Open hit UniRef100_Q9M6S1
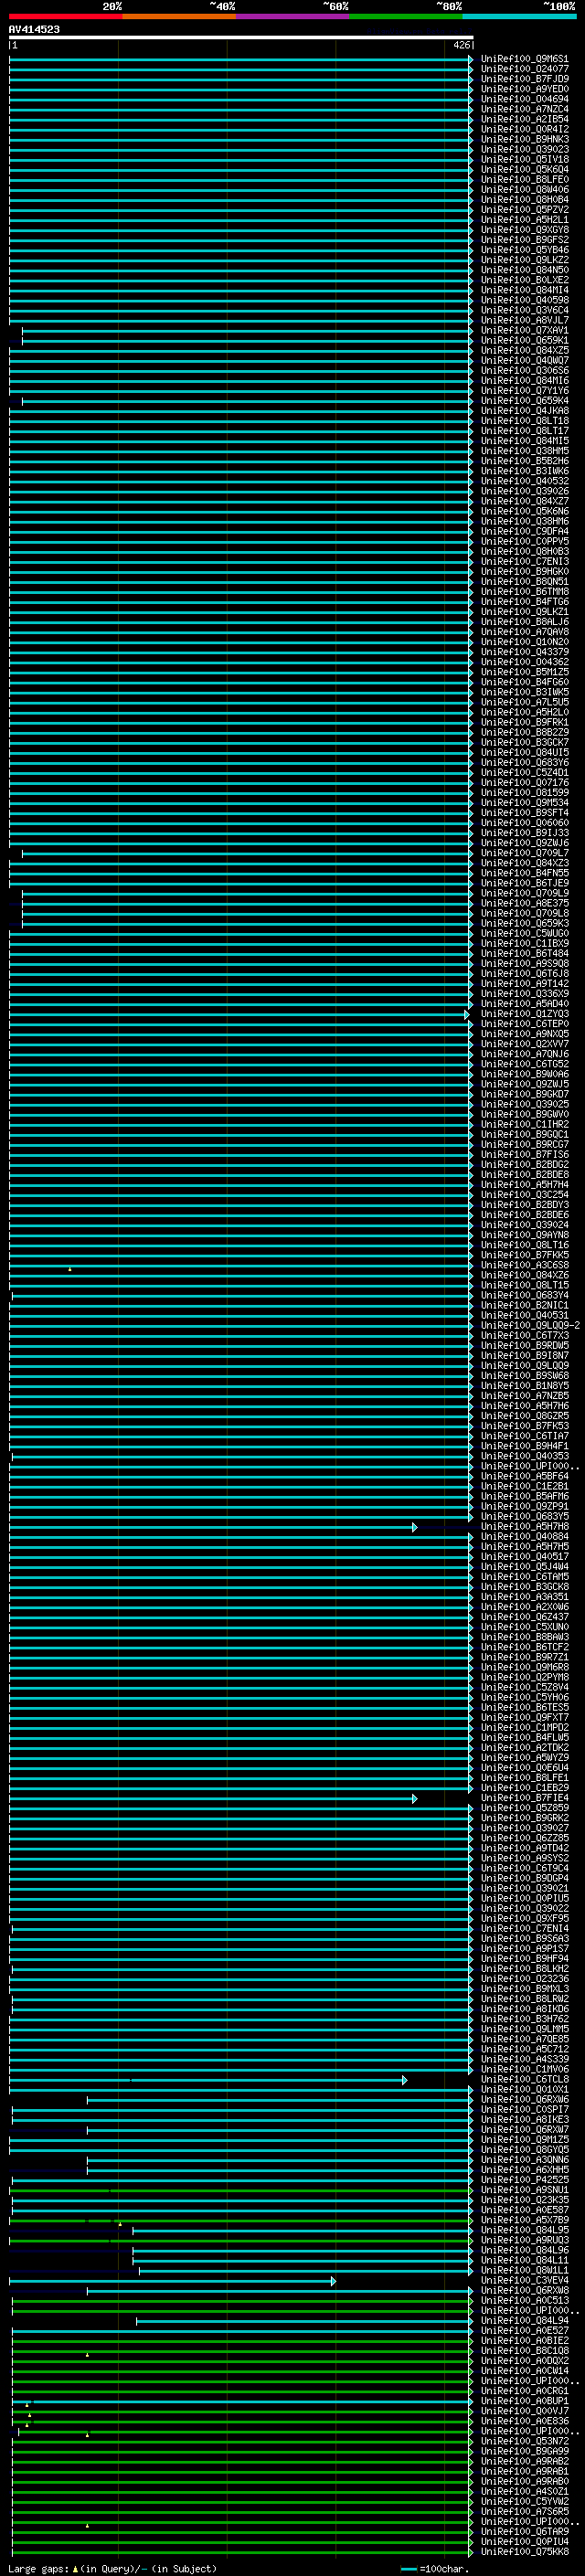Image resolution: width=585 pixels, height=2576 pixels. coord(524,60)
